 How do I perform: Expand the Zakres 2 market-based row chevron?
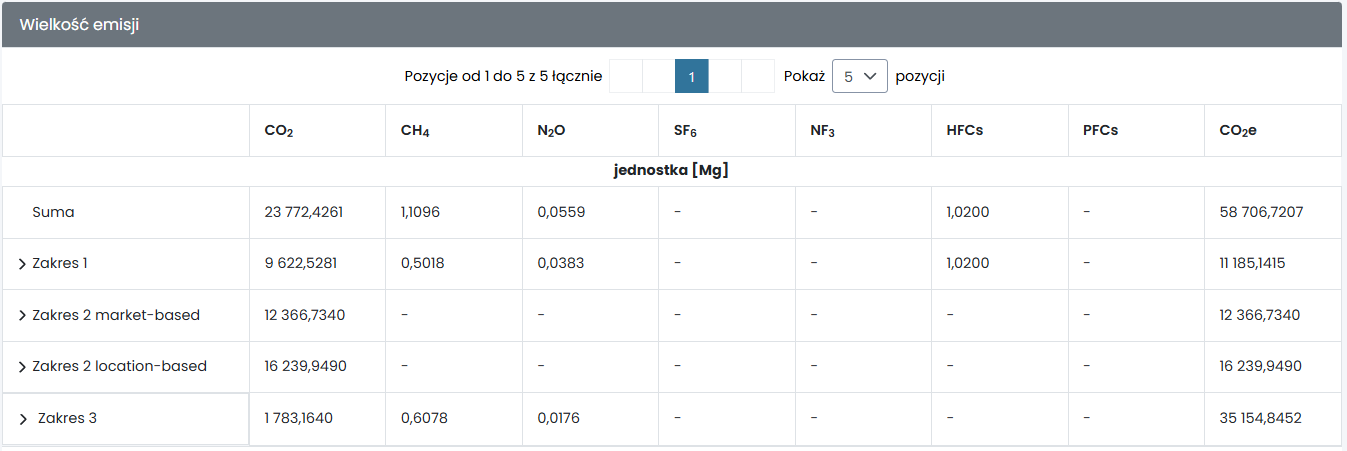point(22,316)
